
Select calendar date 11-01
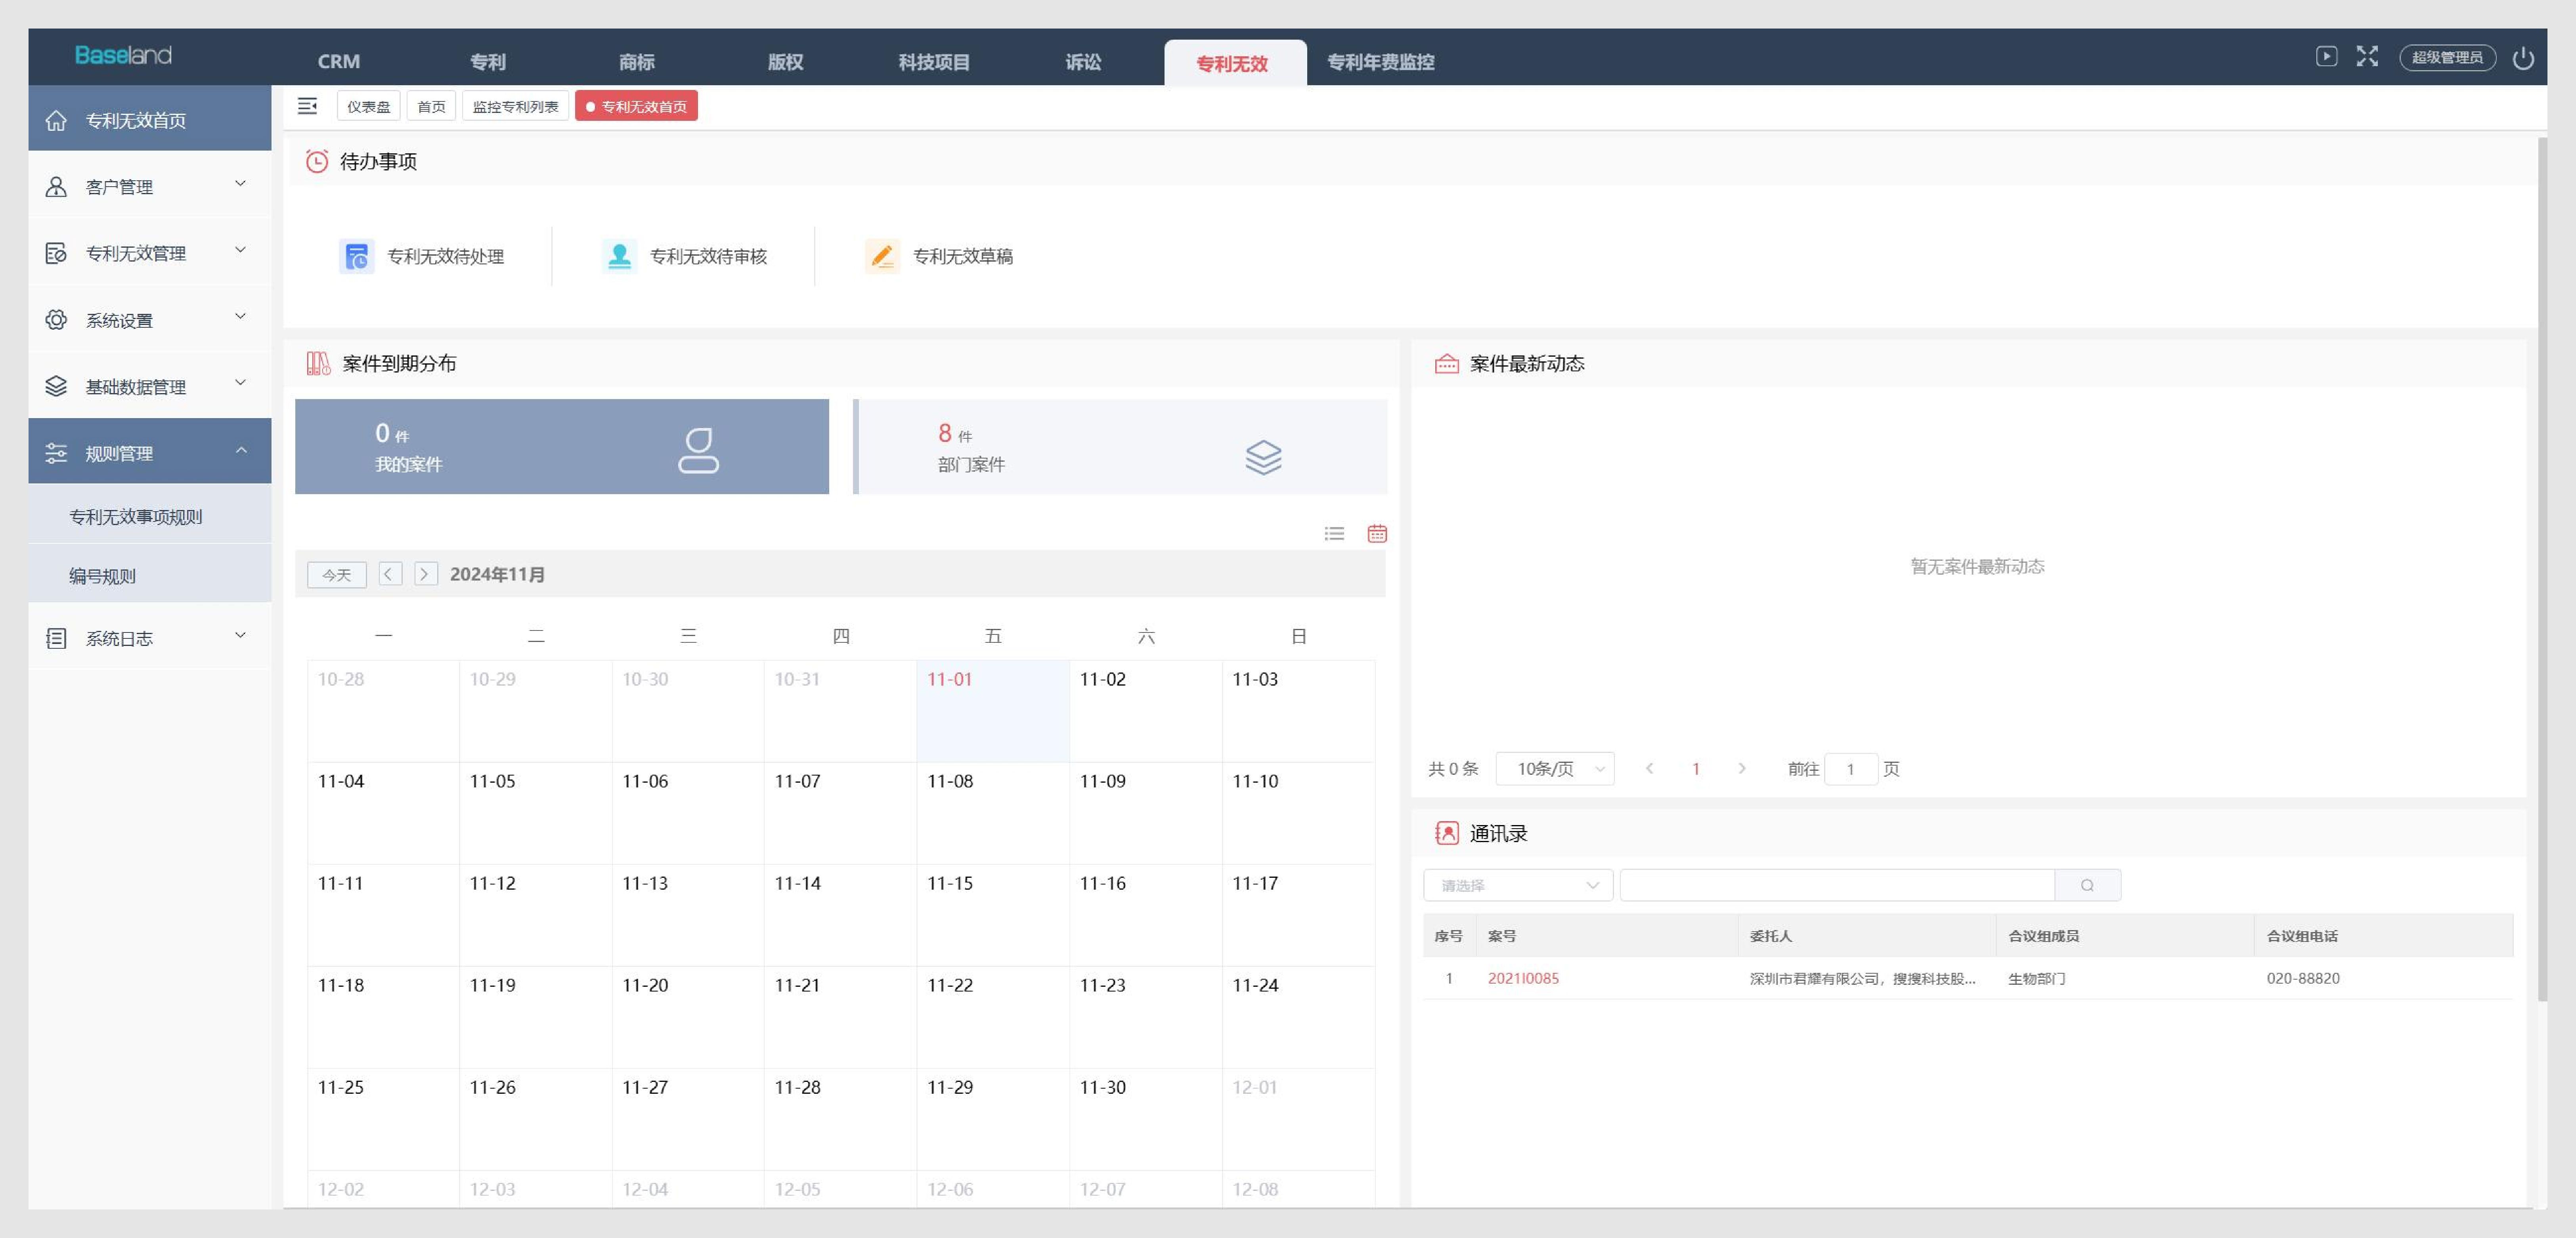(993, 711)
